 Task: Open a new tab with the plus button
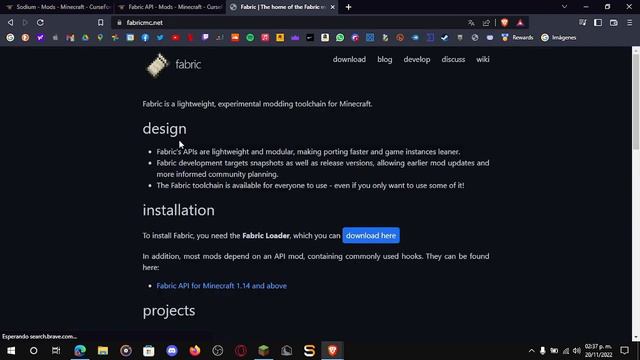click(x=348, y=7)
